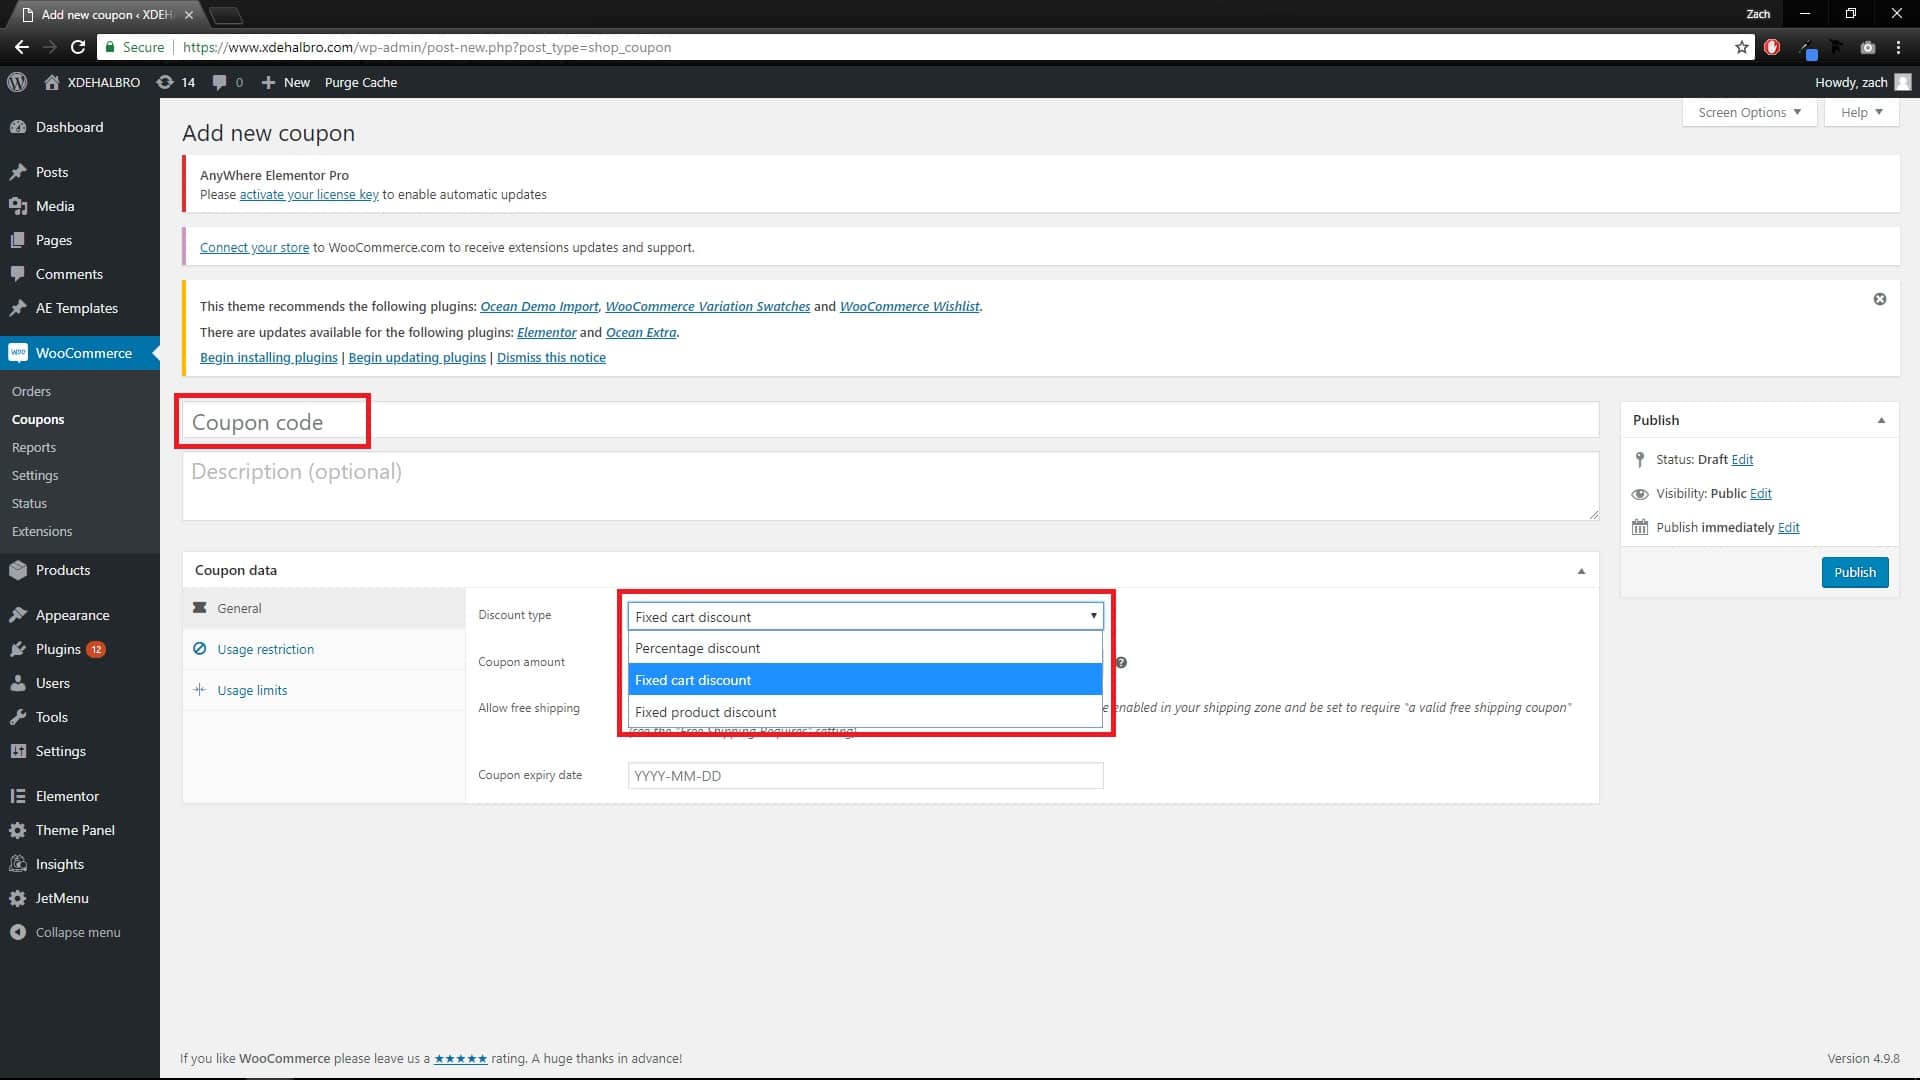Screen dimensions: 1920x1080
Task: Choose Percentage discount option
Action: (865, 648)
